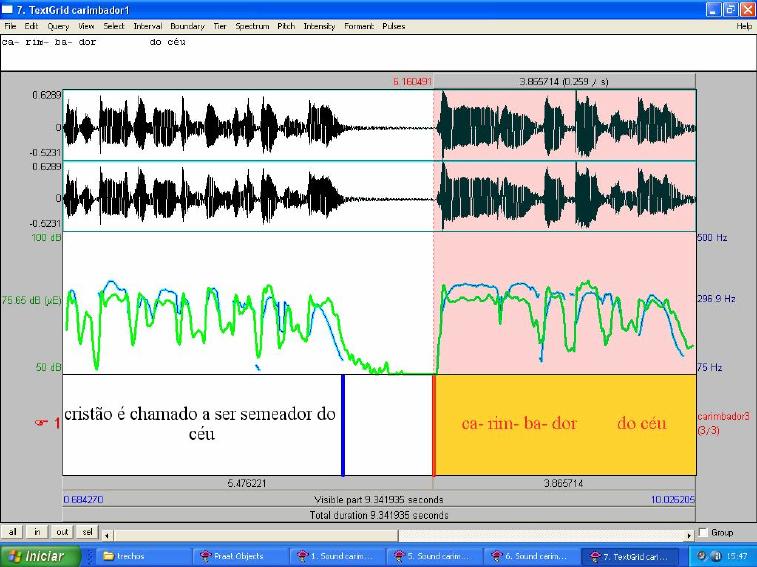Click the 'carimbador3 (3/3)' tier name label

click(723, 423)
